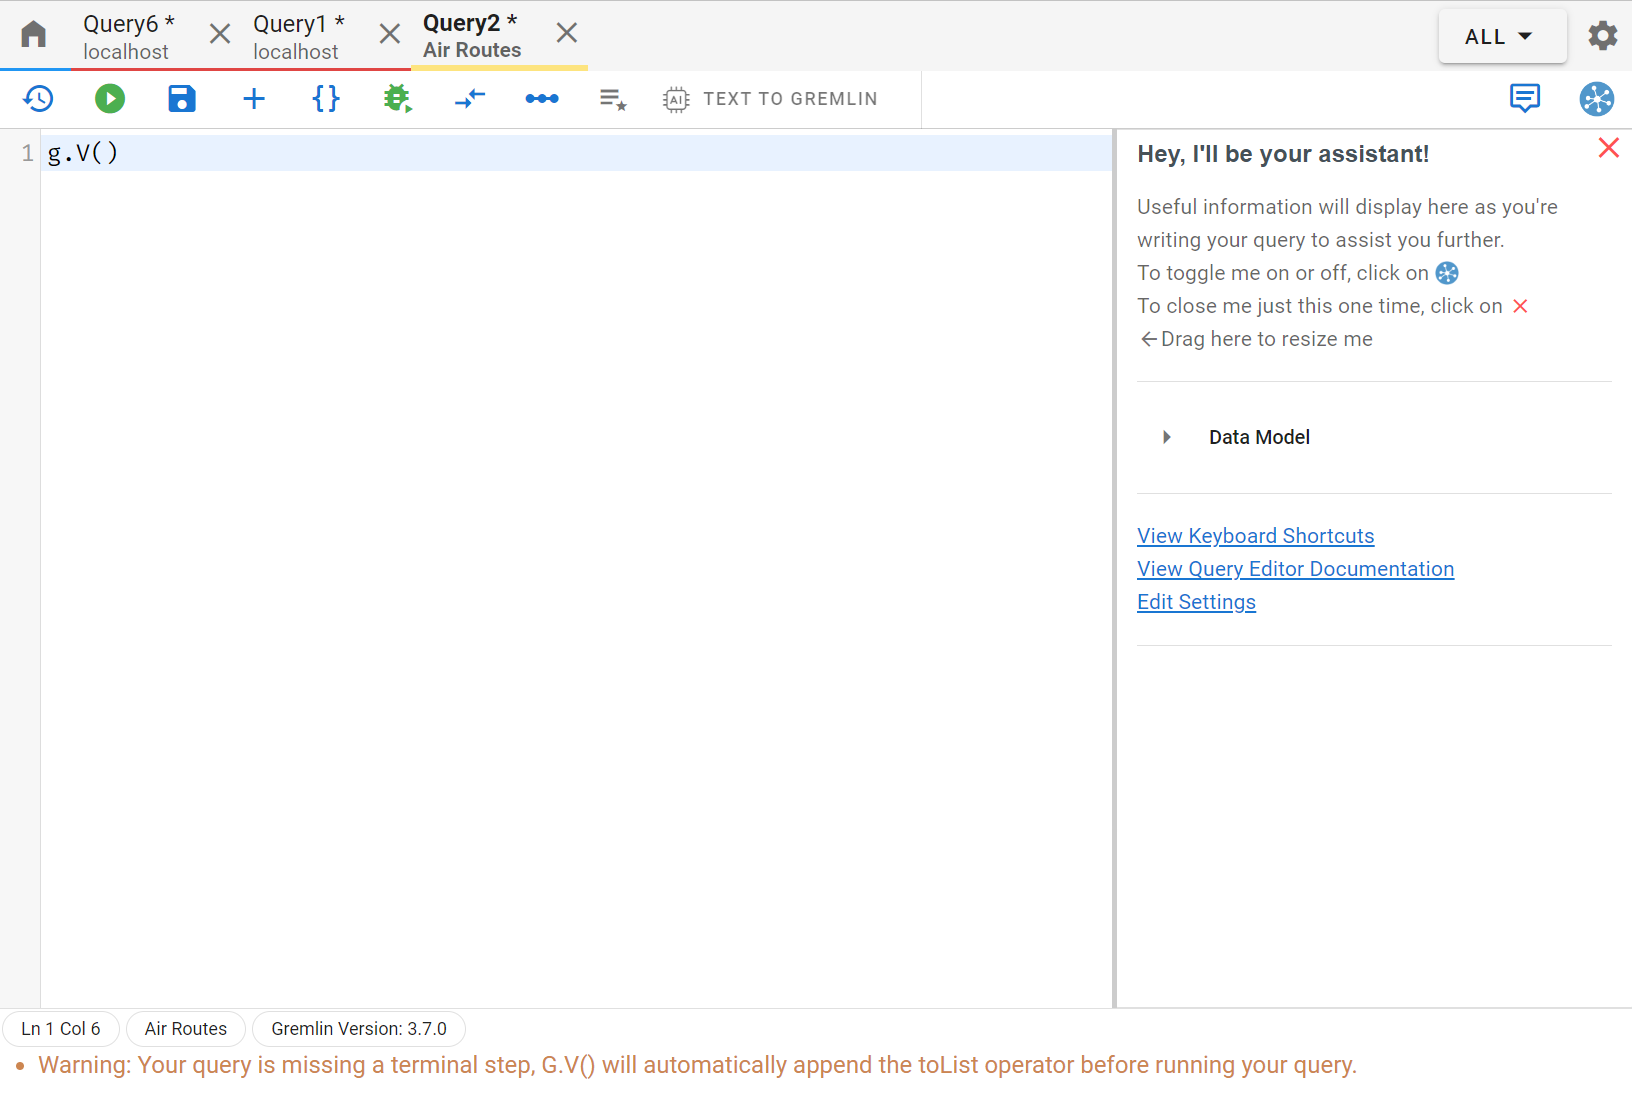Click the three connected dots graph icon
This screenshot has height=1111, width=1632.
[542, 98]
